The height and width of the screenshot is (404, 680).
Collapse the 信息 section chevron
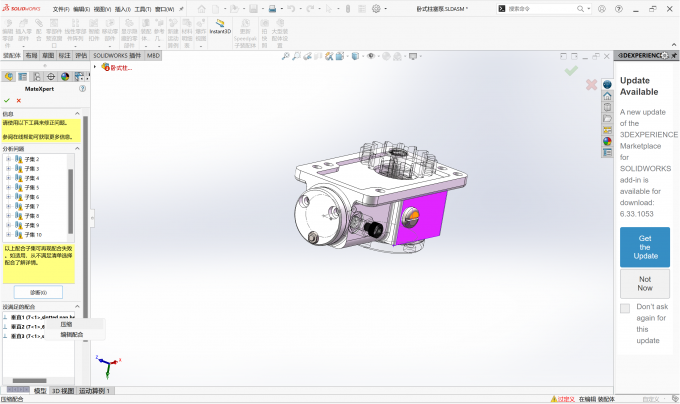(x=77, y=114)
